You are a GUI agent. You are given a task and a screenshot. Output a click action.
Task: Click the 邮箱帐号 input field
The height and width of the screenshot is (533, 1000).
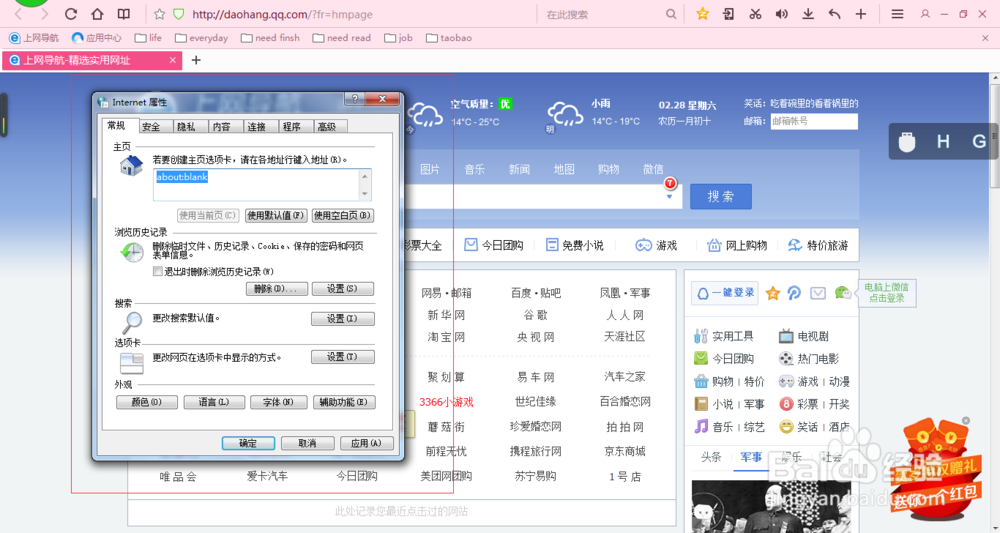[814, 121]
